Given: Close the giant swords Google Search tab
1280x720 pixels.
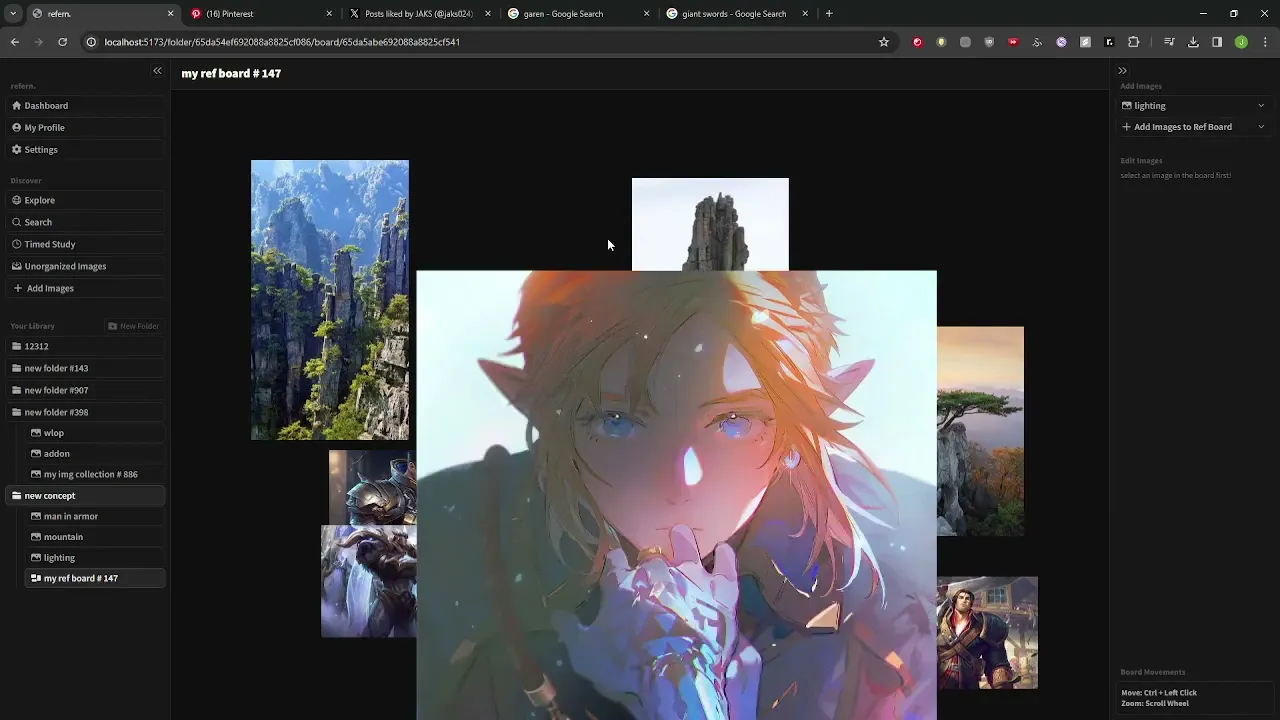Looking at the screenshot, I should (x=805, y=14).
